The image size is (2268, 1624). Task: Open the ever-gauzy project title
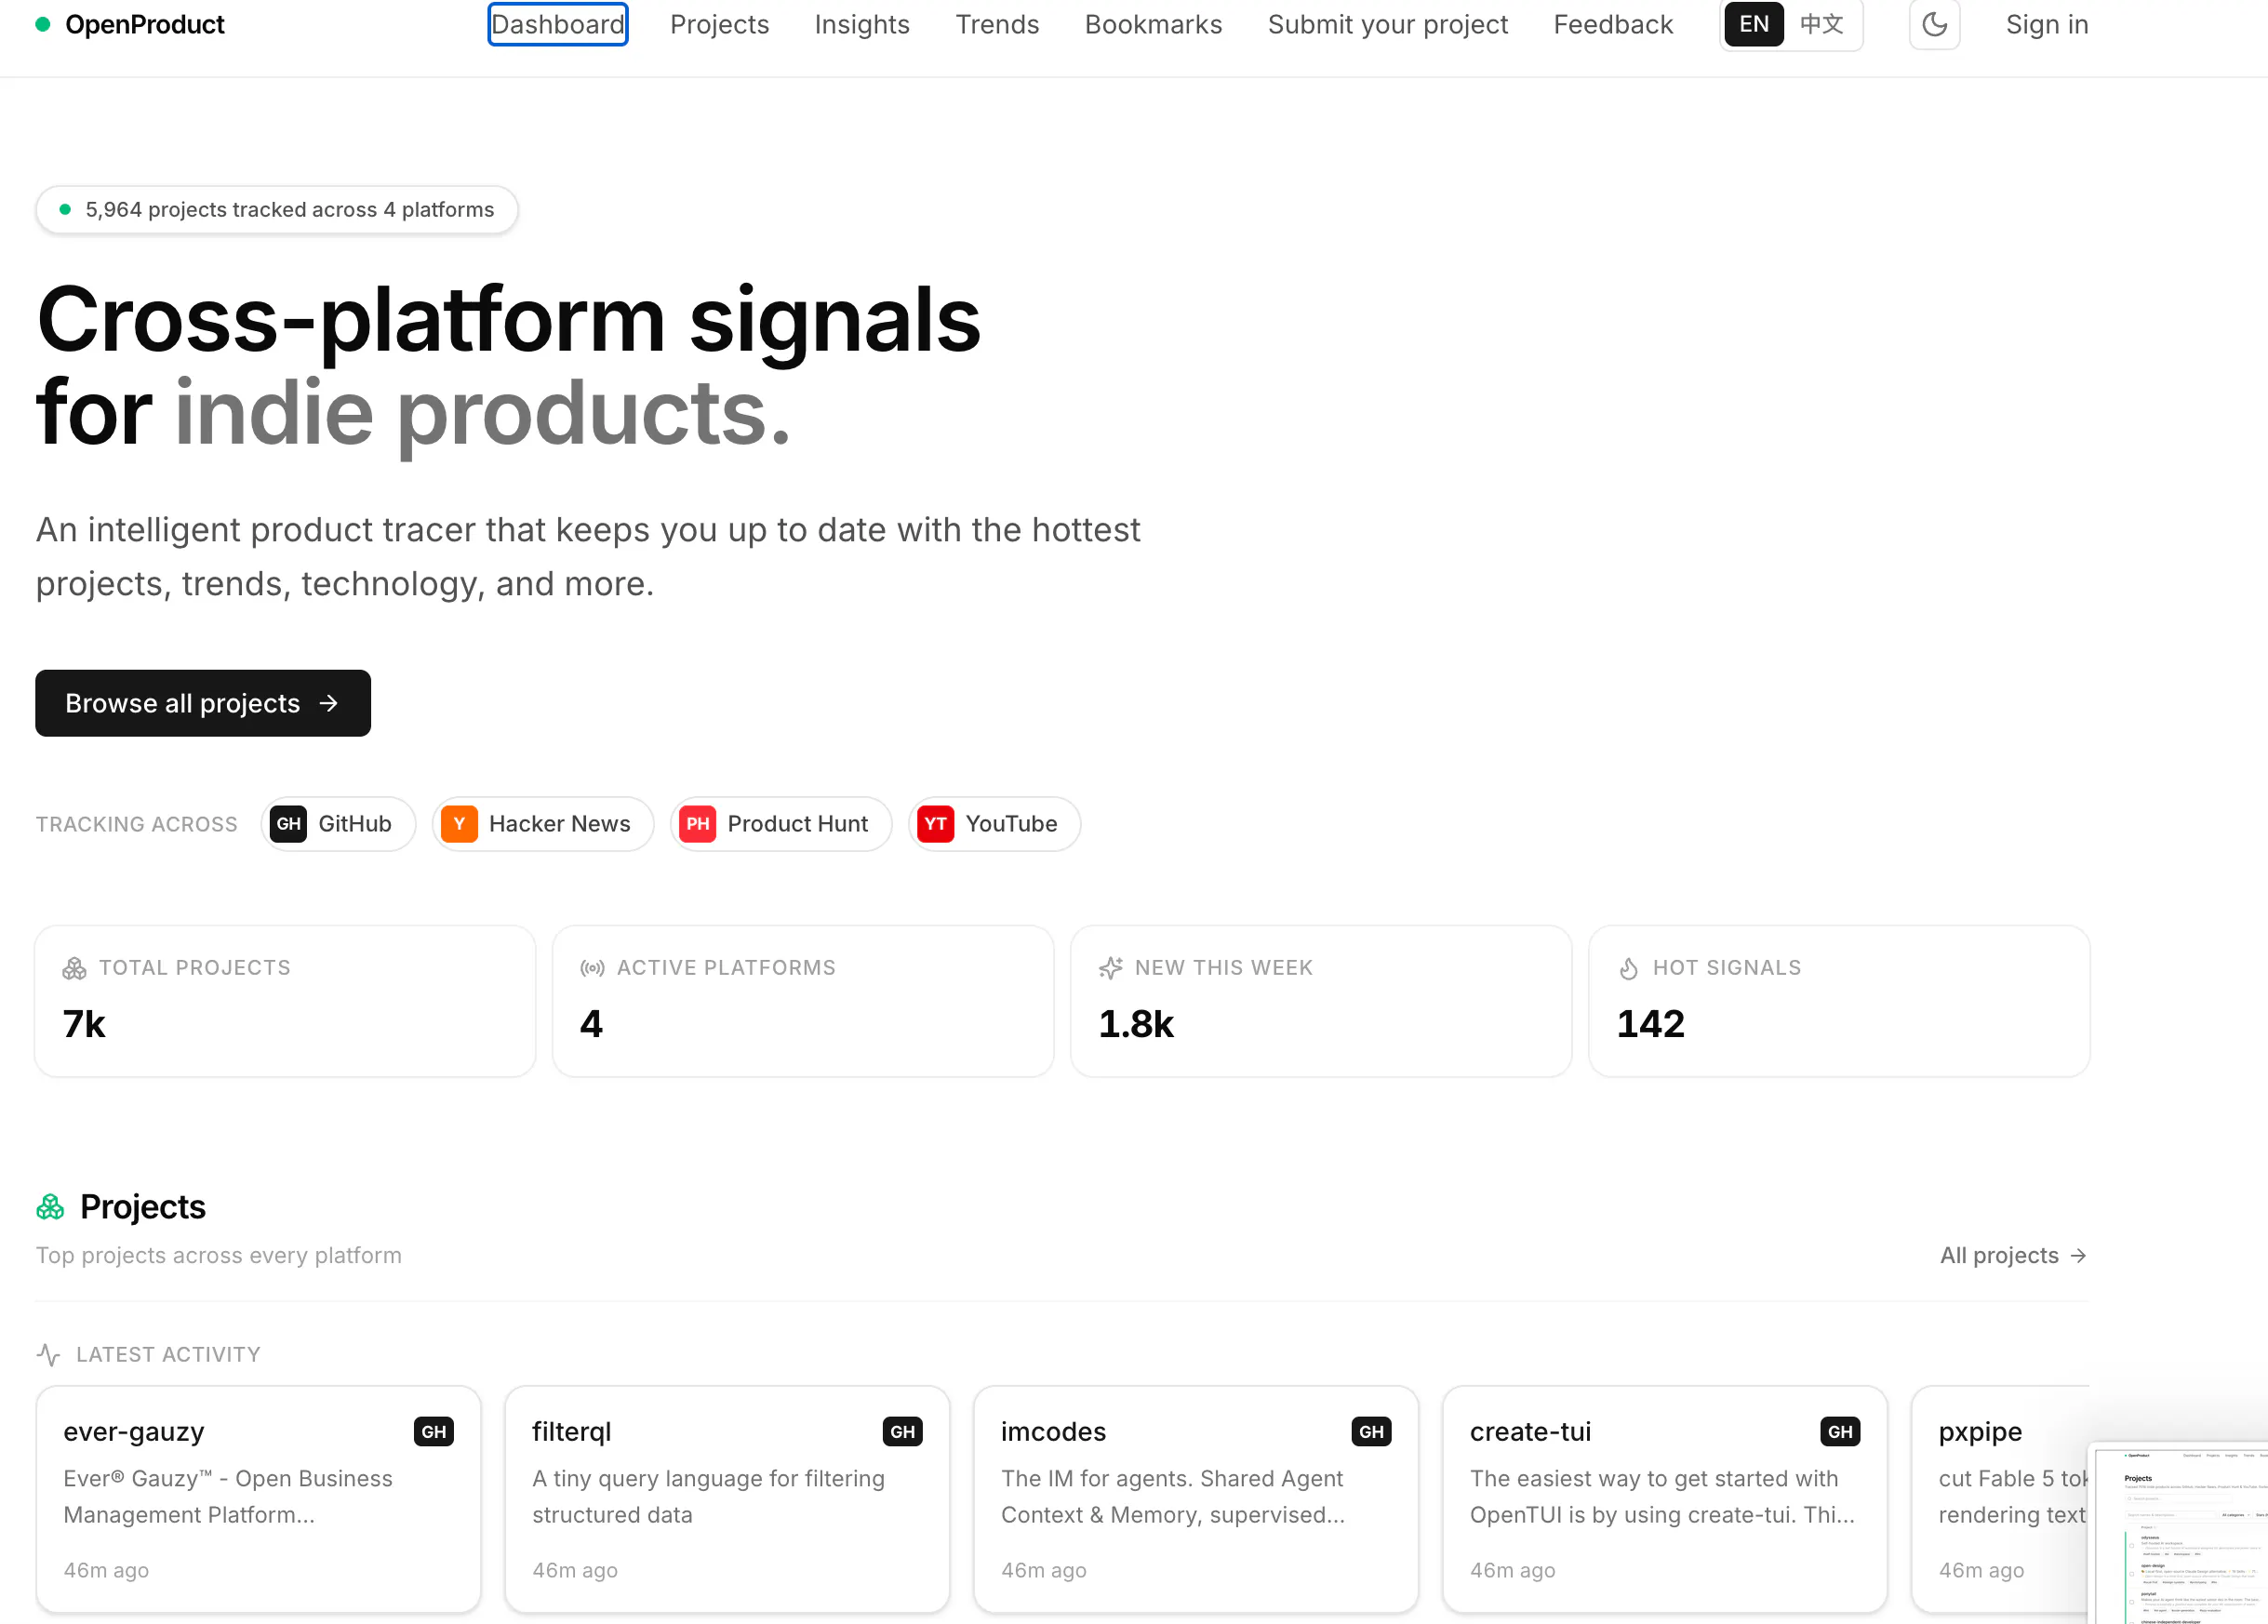[134, 1432]
